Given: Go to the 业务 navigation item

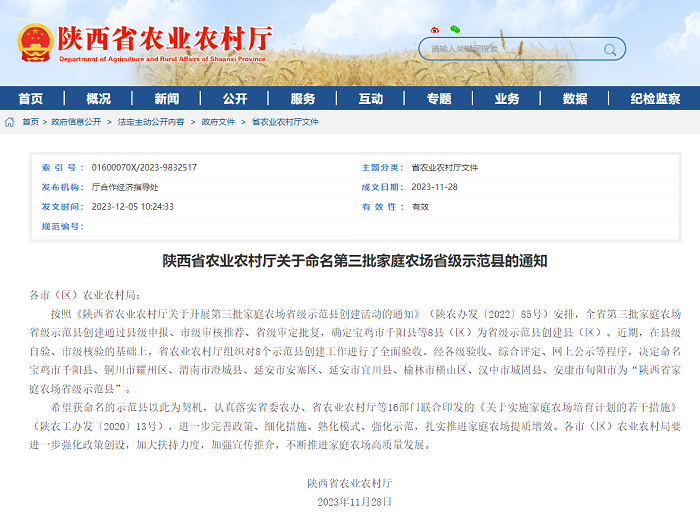Looking at the screenshot, I should (507, 99).
